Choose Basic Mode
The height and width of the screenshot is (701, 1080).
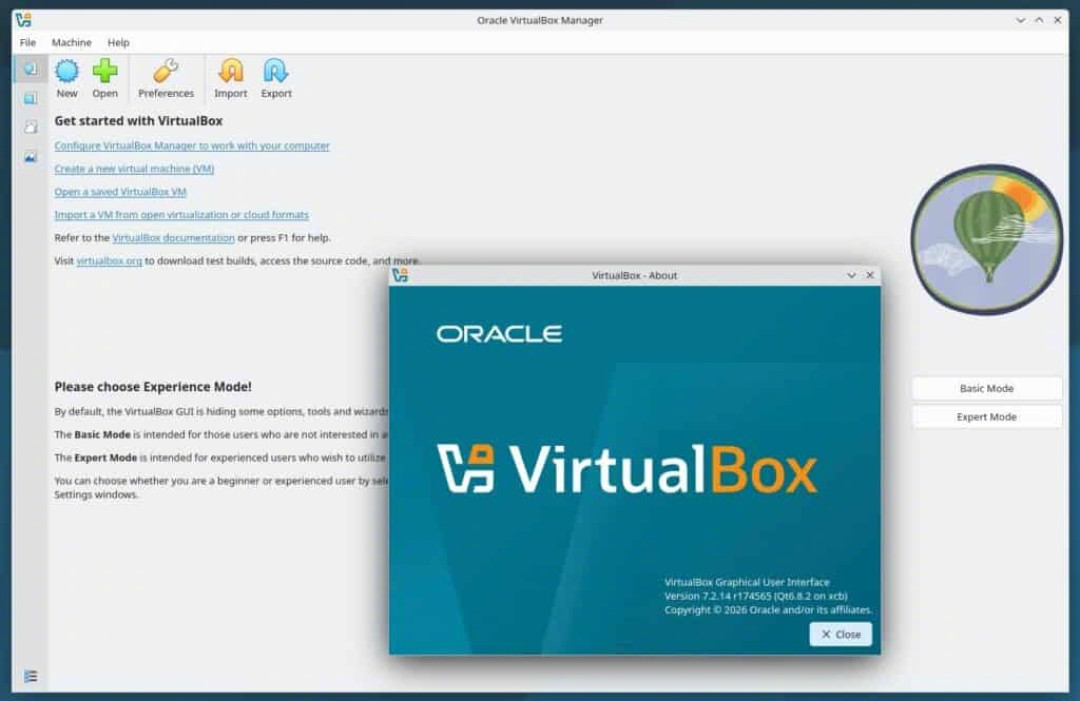tap(986, 388)
